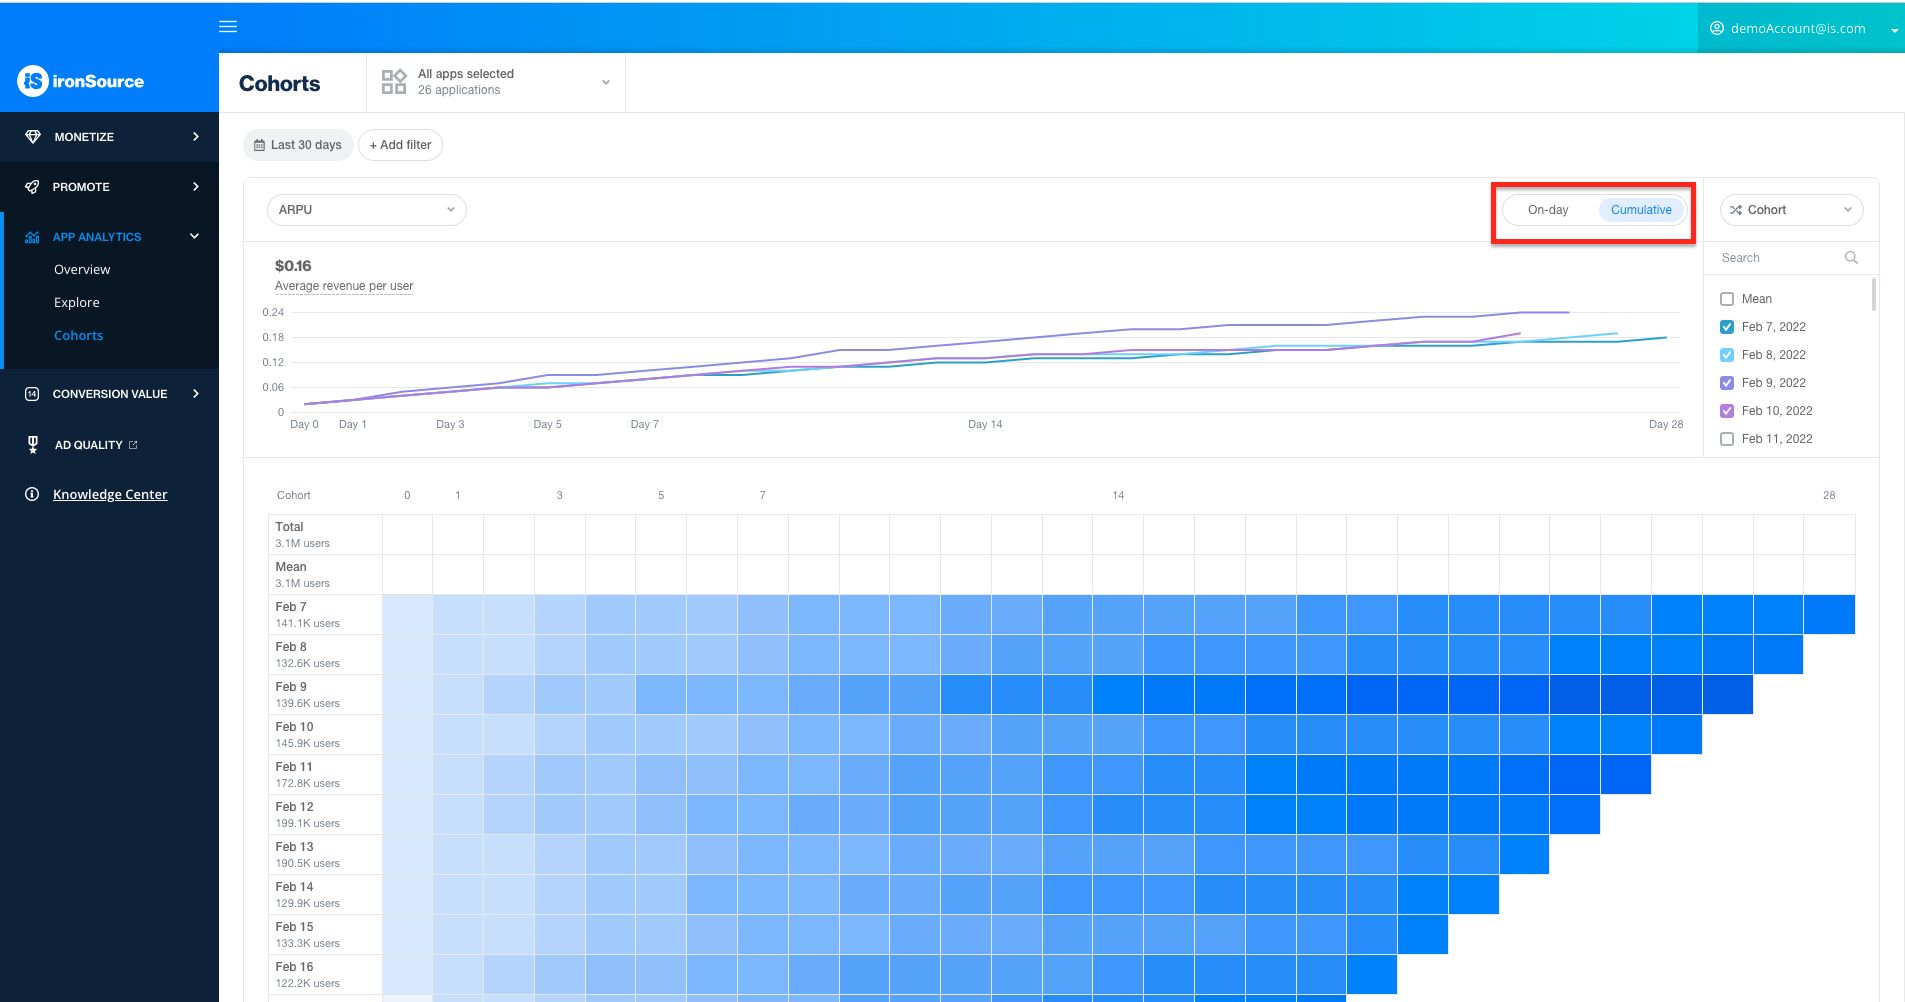1905x1002 pixels.
Task: Open the Explore page
Action: tap(77, 303)
